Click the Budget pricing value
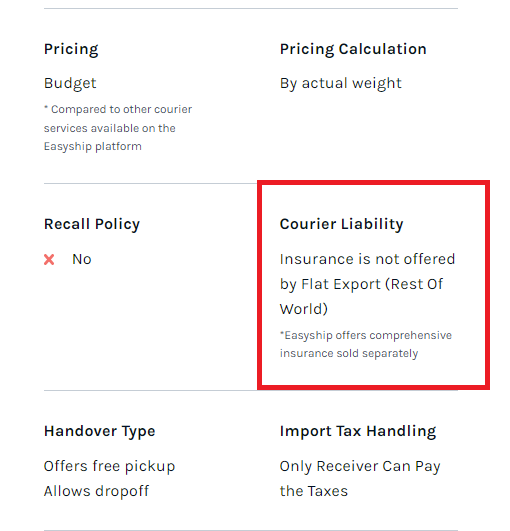510x531 pixels. coord(70,83)
